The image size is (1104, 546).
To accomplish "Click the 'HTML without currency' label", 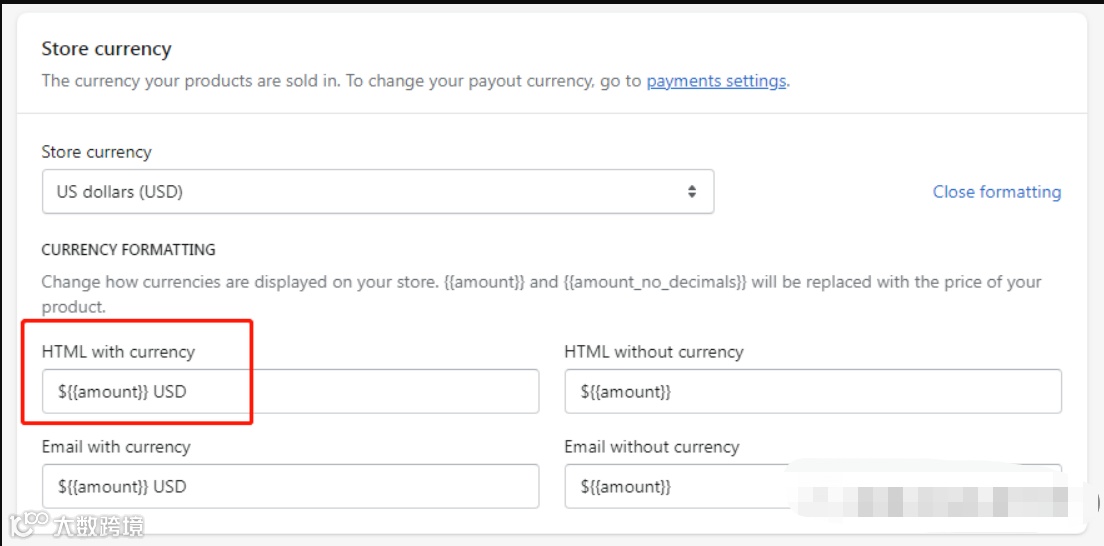I will [x=653, y=351].
